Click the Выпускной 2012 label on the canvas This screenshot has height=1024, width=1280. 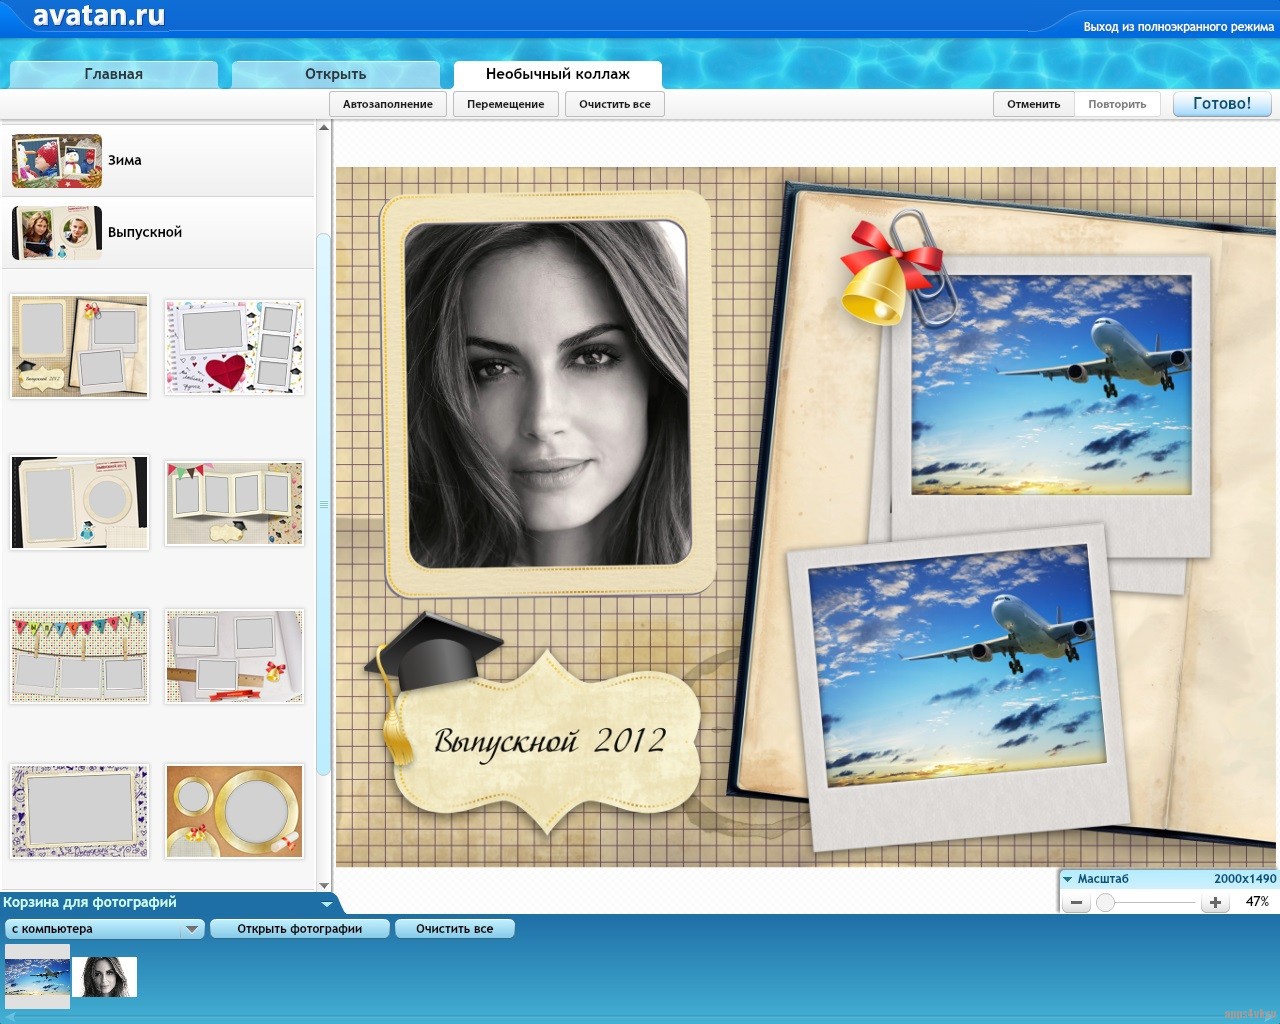pos(550,741)
